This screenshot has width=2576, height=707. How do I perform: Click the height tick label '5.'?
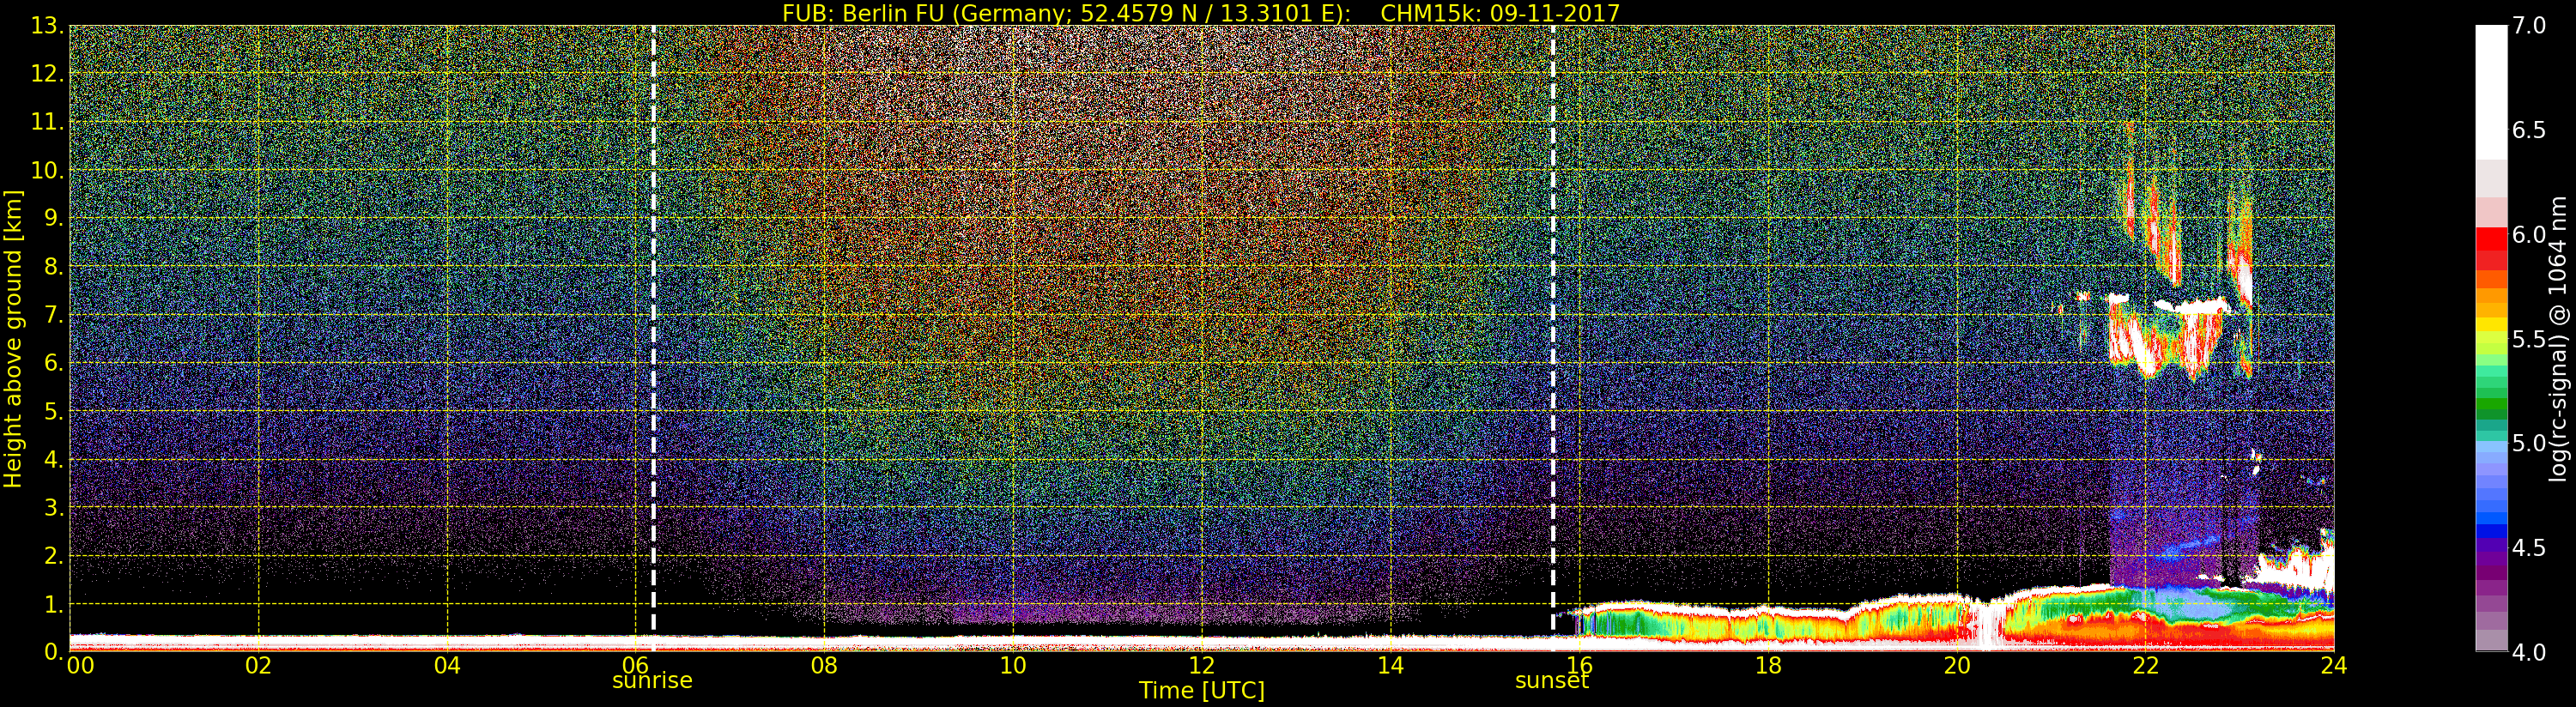coord(54,411)
